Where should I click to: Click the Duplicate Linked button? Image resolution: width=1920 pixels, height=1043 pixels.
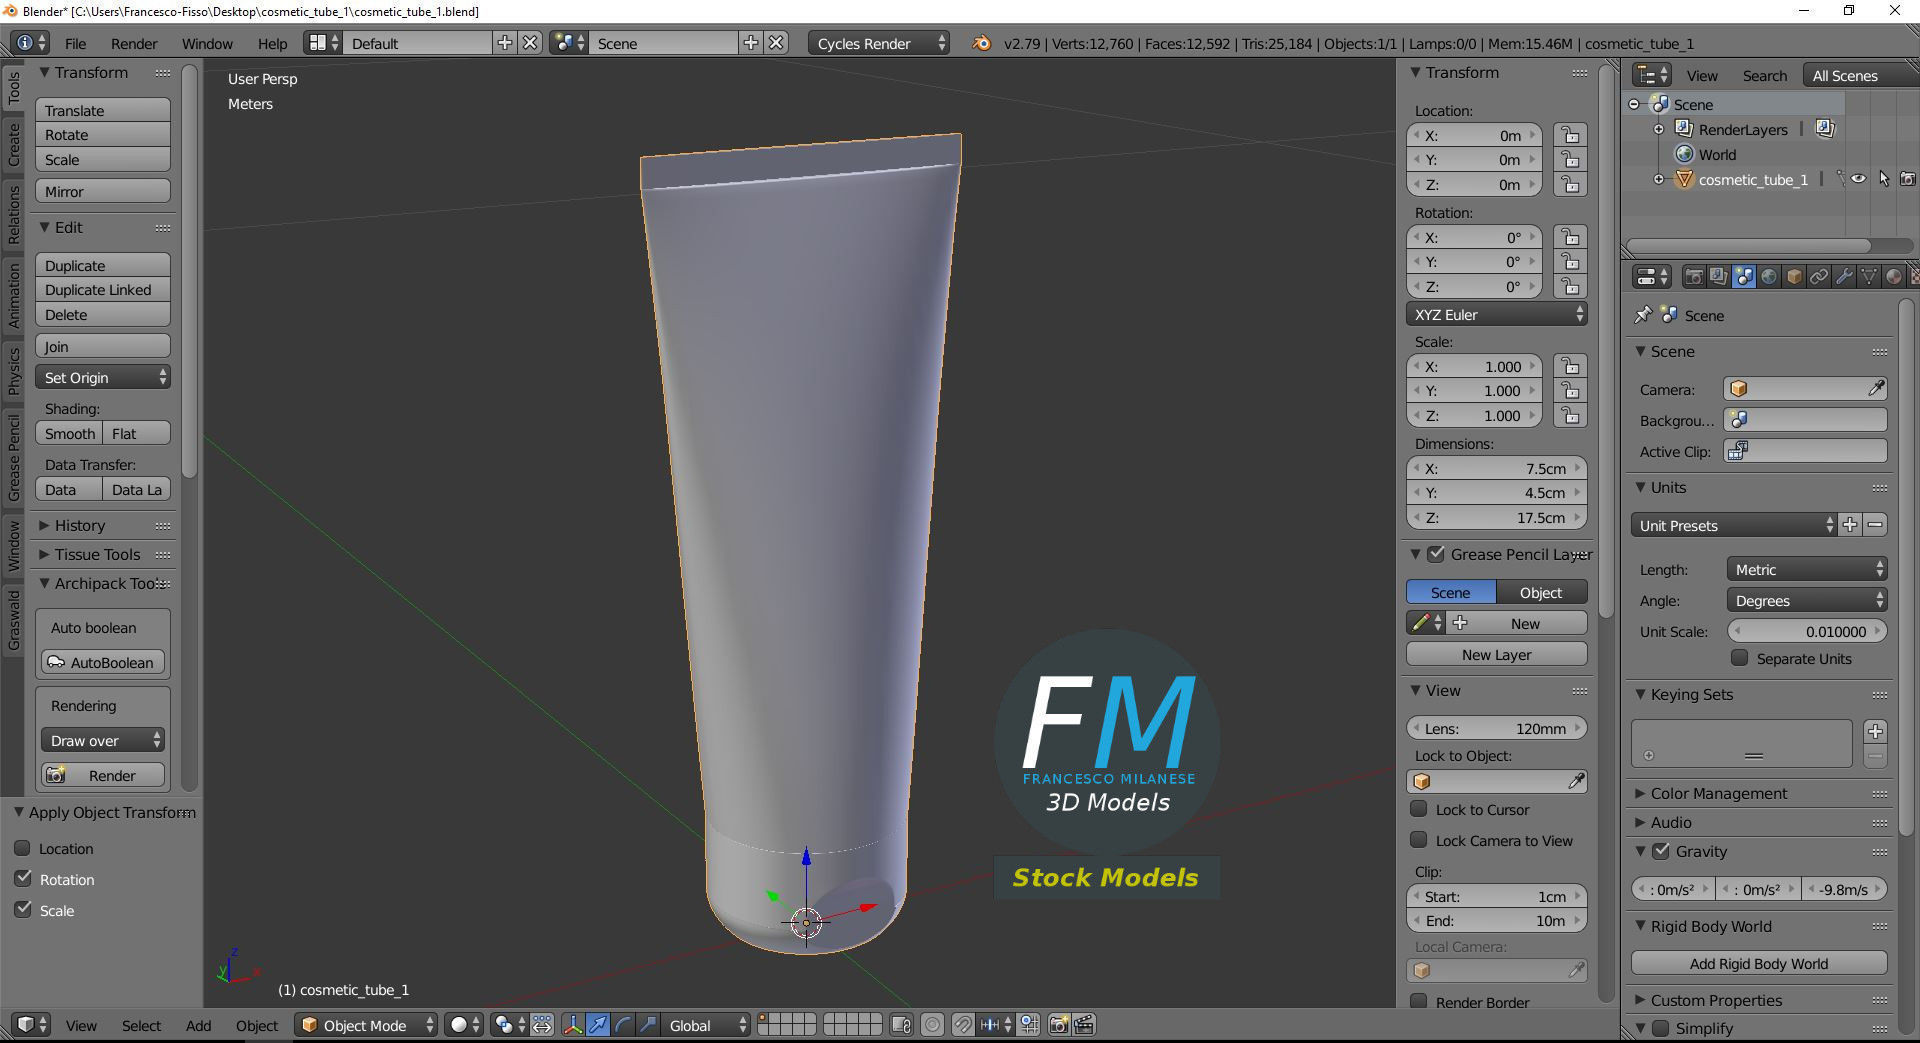click(x=103, y=289)
